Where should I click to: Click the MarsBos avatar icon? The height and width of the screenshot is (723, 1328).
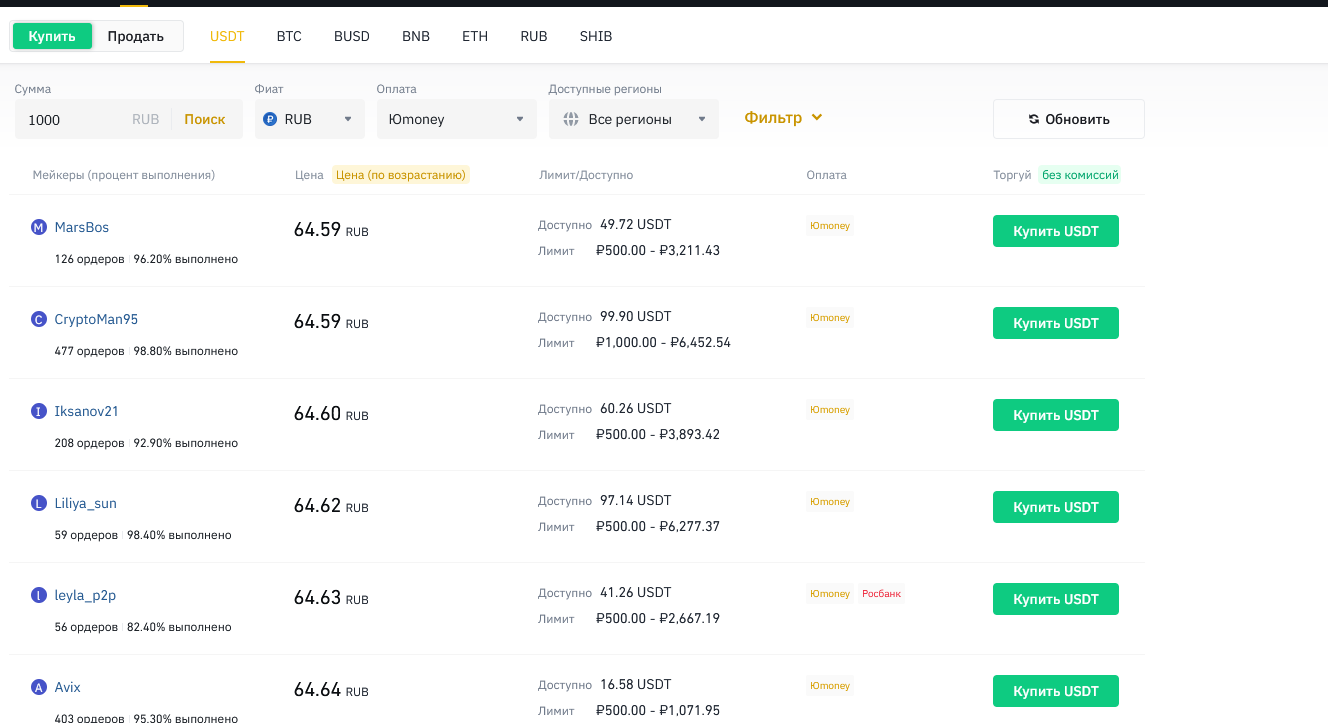tap(39, 228)
